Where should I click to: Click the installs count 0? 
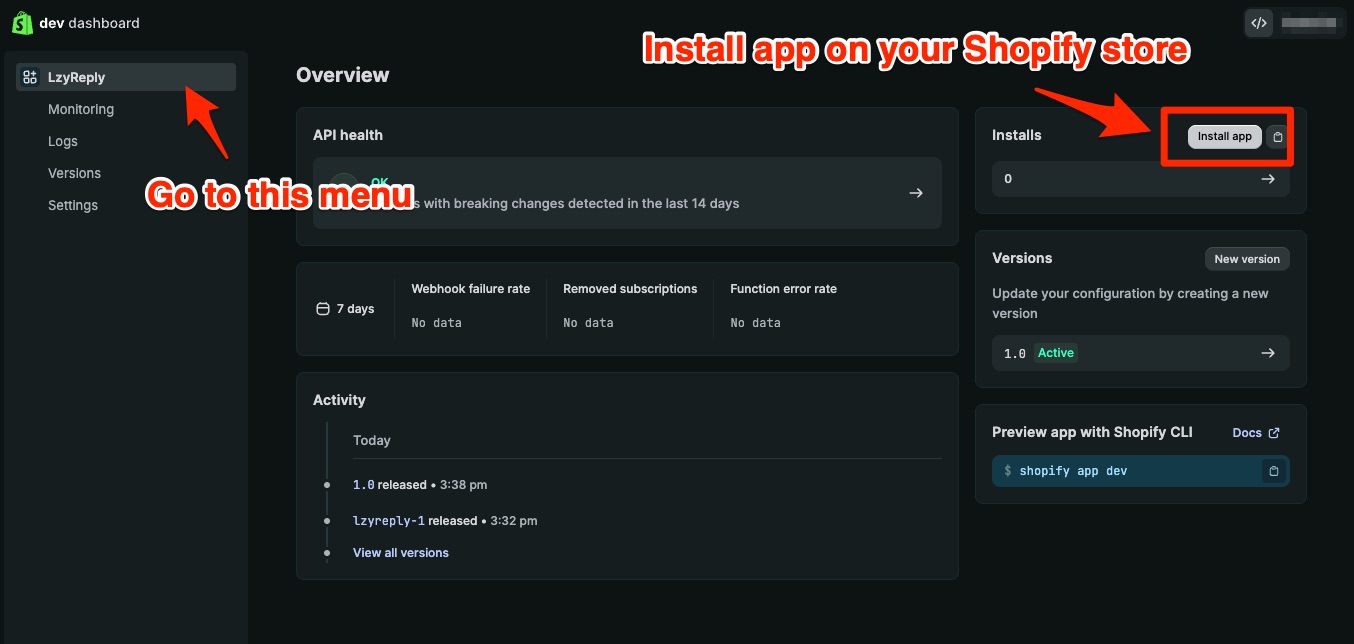pos(1008,179)
